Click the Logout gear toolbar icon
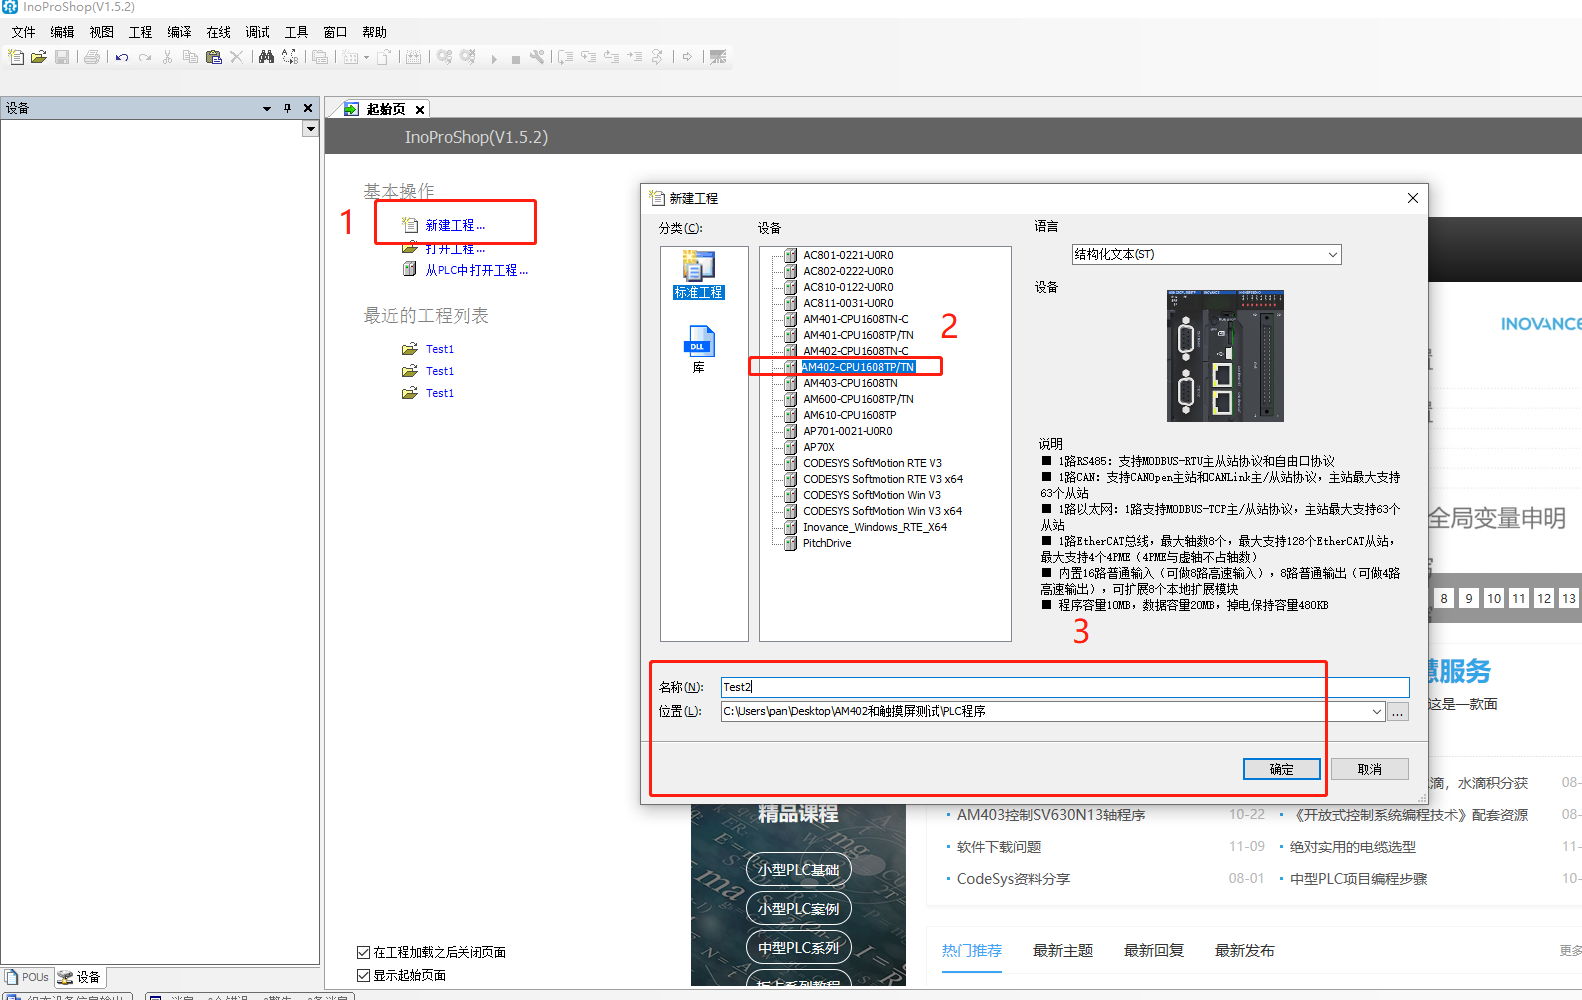 [x=468, y=57]
